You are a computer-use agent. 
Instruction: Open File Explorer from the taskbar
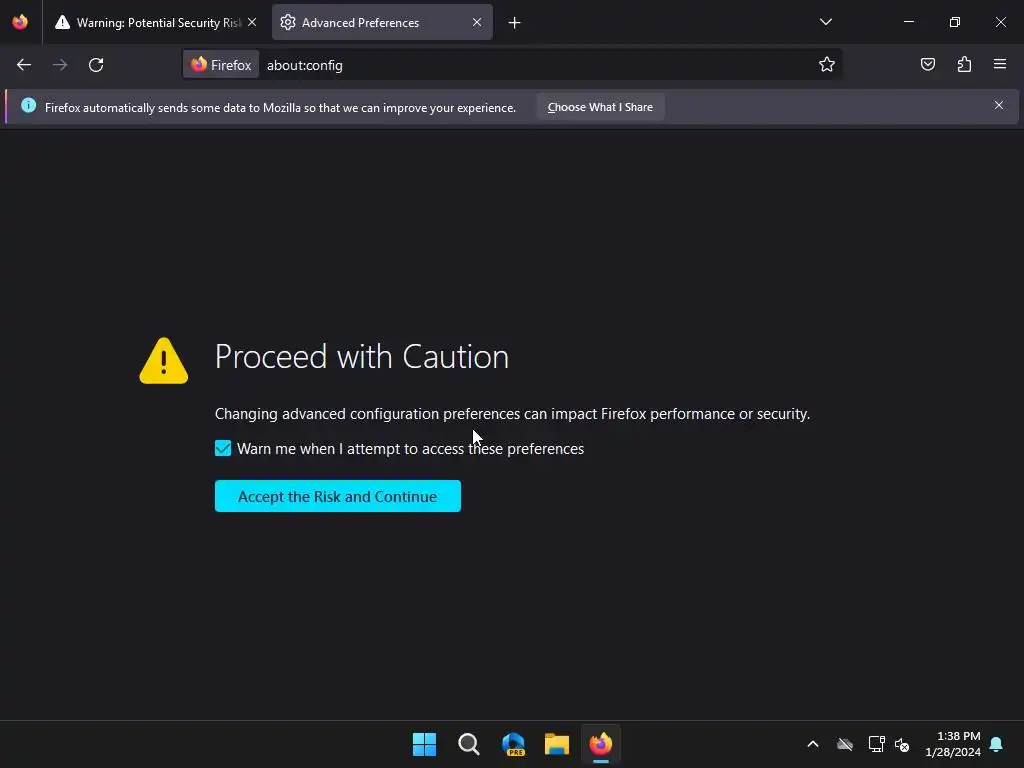557,744
